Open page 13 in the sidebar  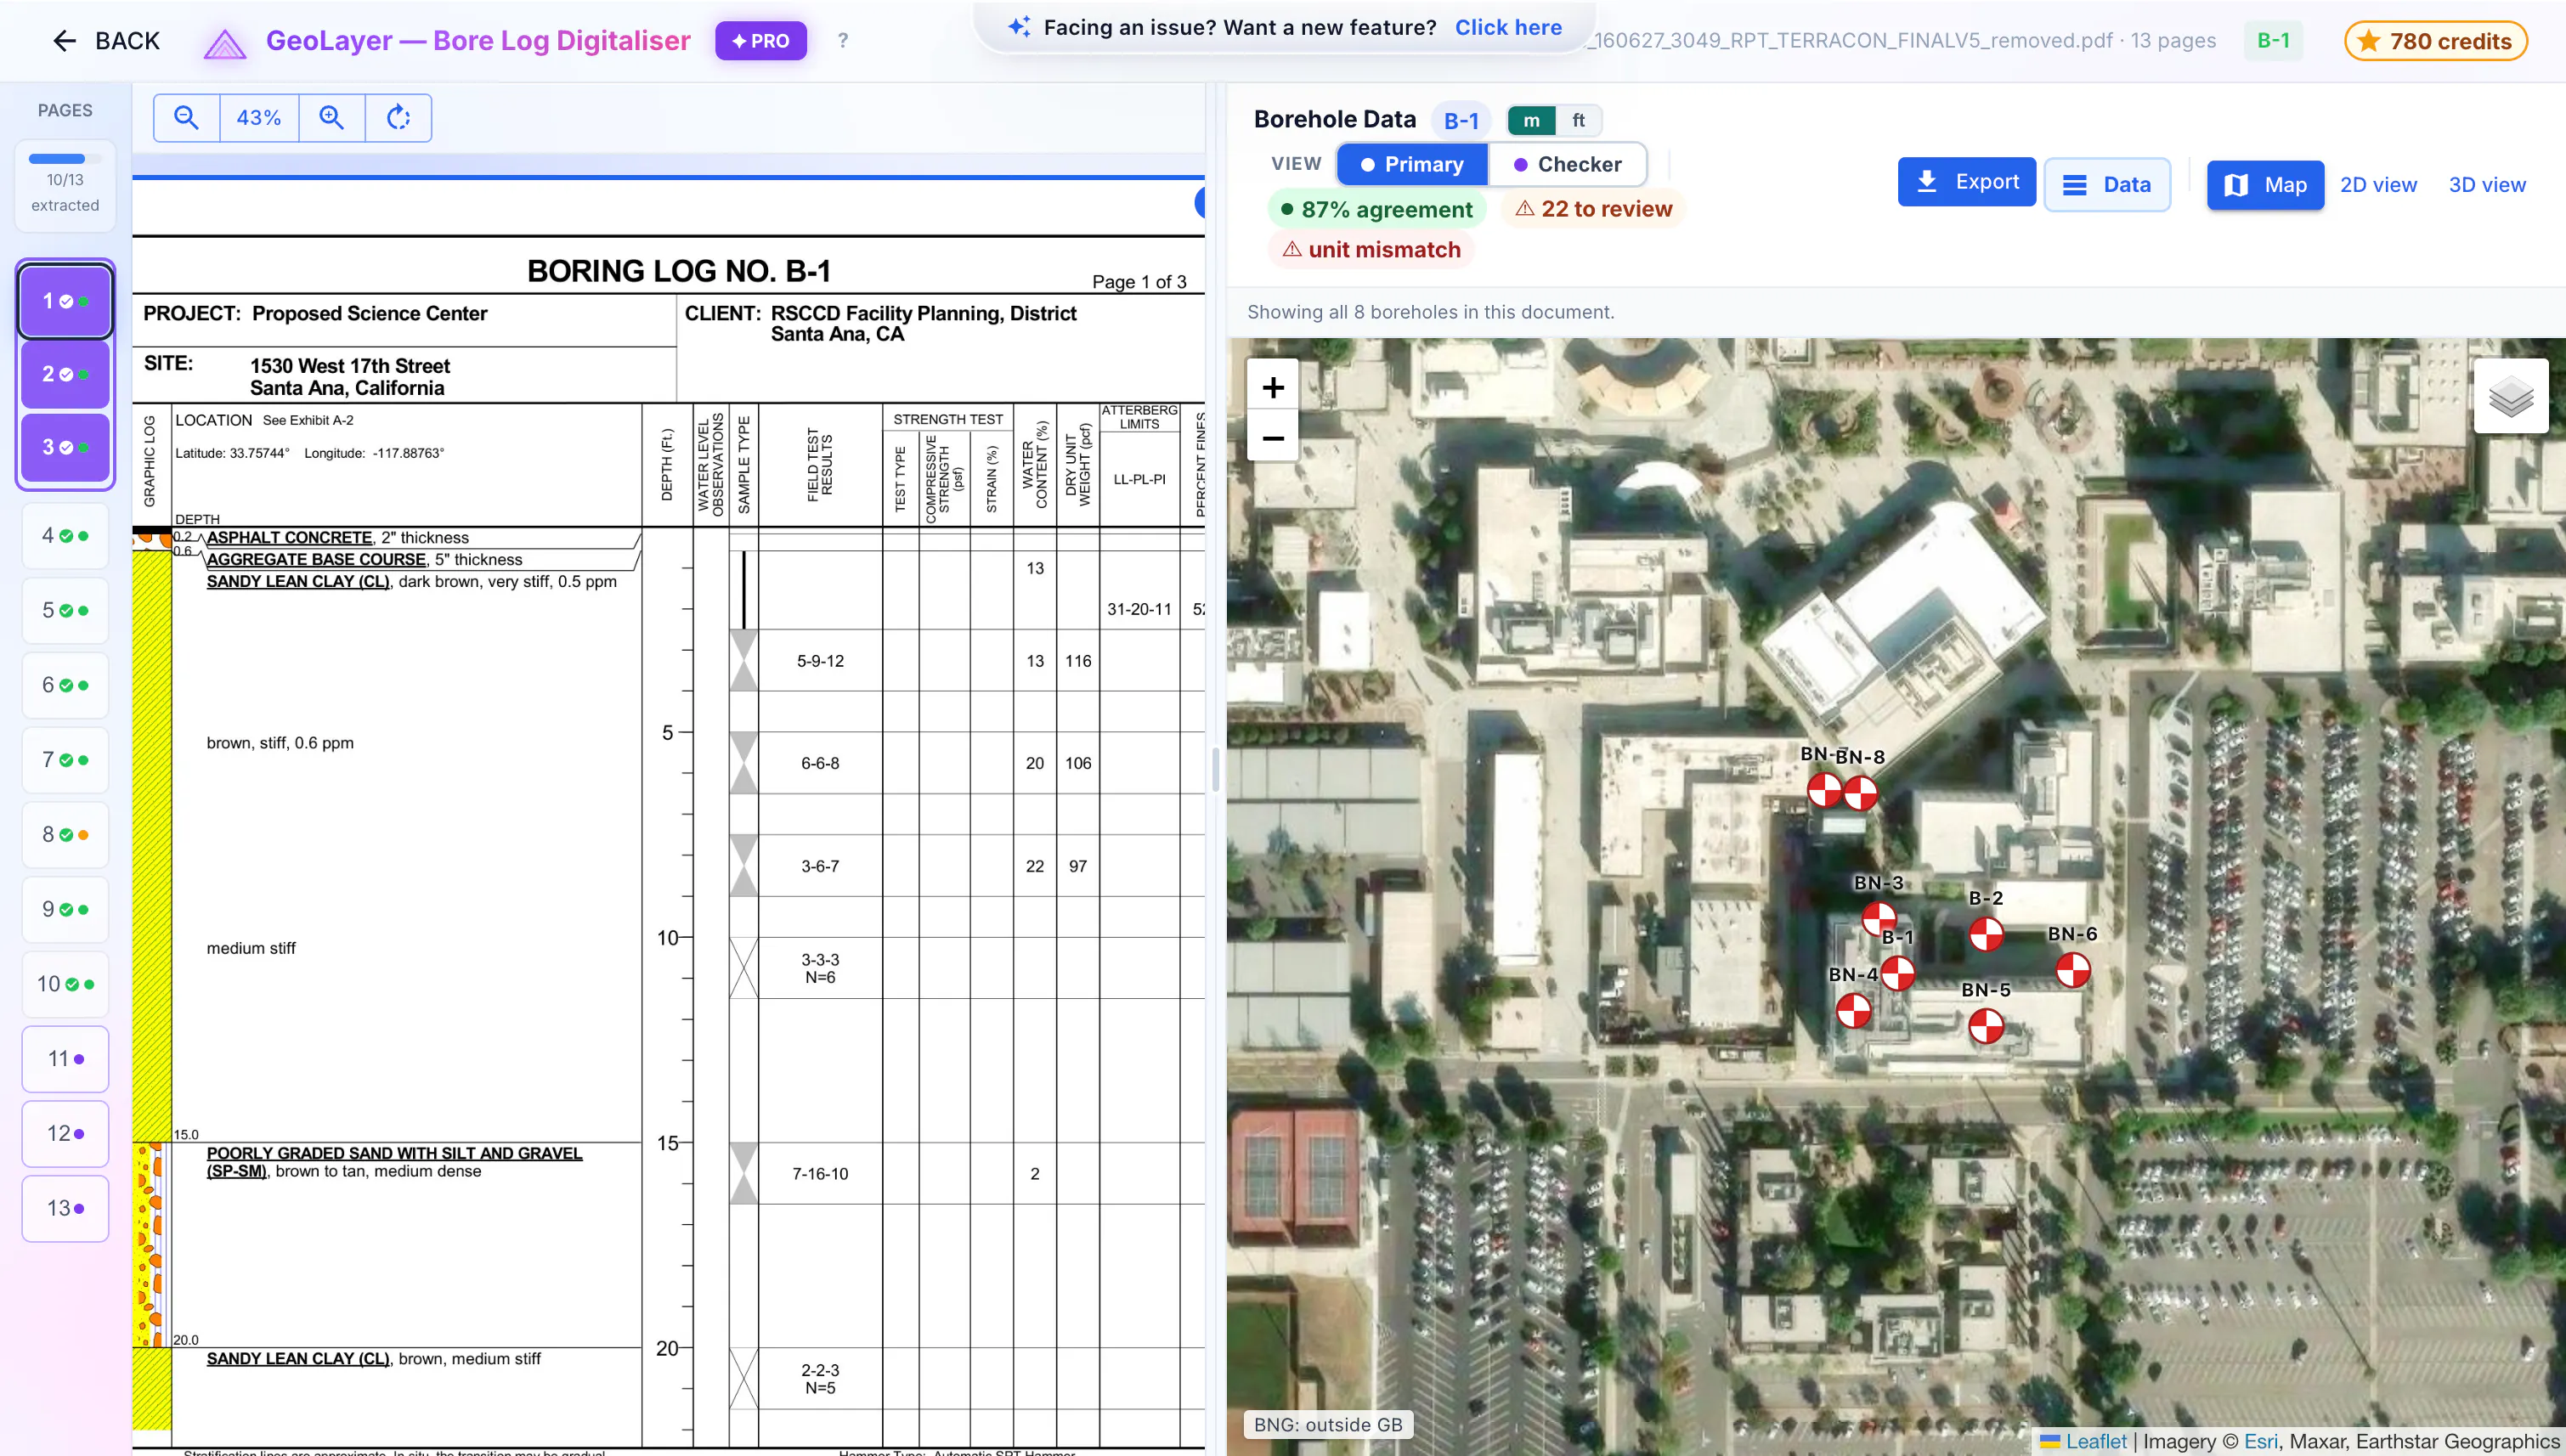coord(65,1208)
